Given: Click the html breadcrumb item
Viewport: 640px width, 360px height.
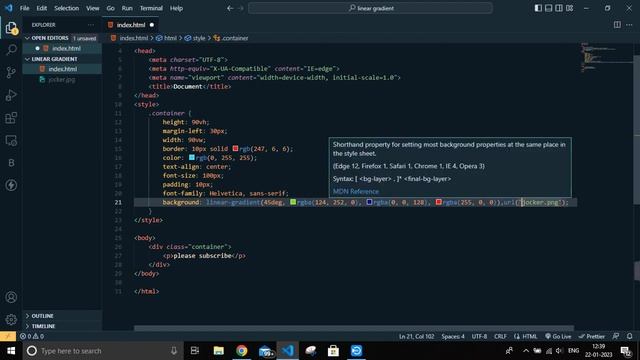Looking at the screenshot, I should (170, 38).
